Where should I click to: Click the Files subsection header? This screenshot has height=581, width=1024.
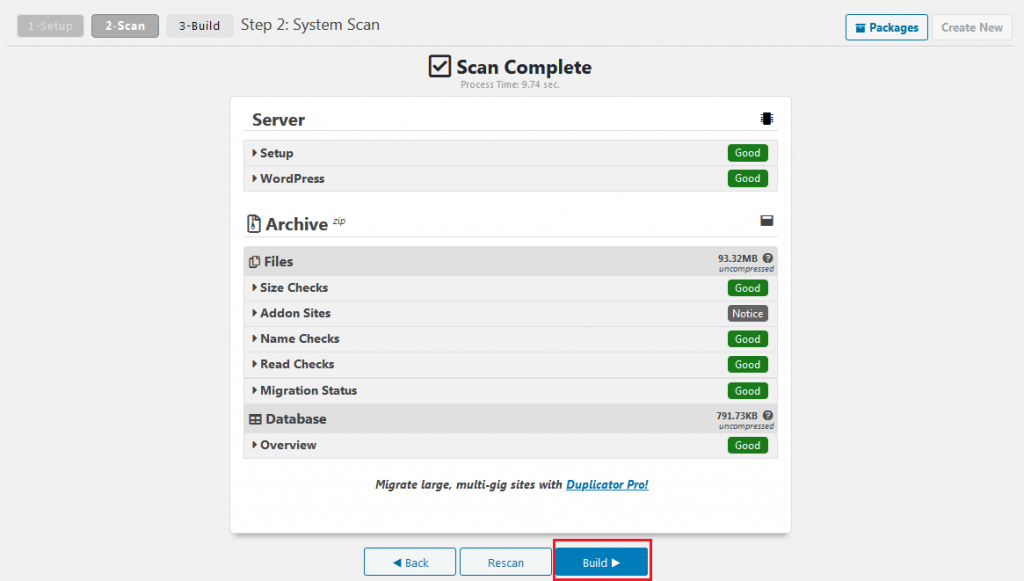tap(511, 261)
